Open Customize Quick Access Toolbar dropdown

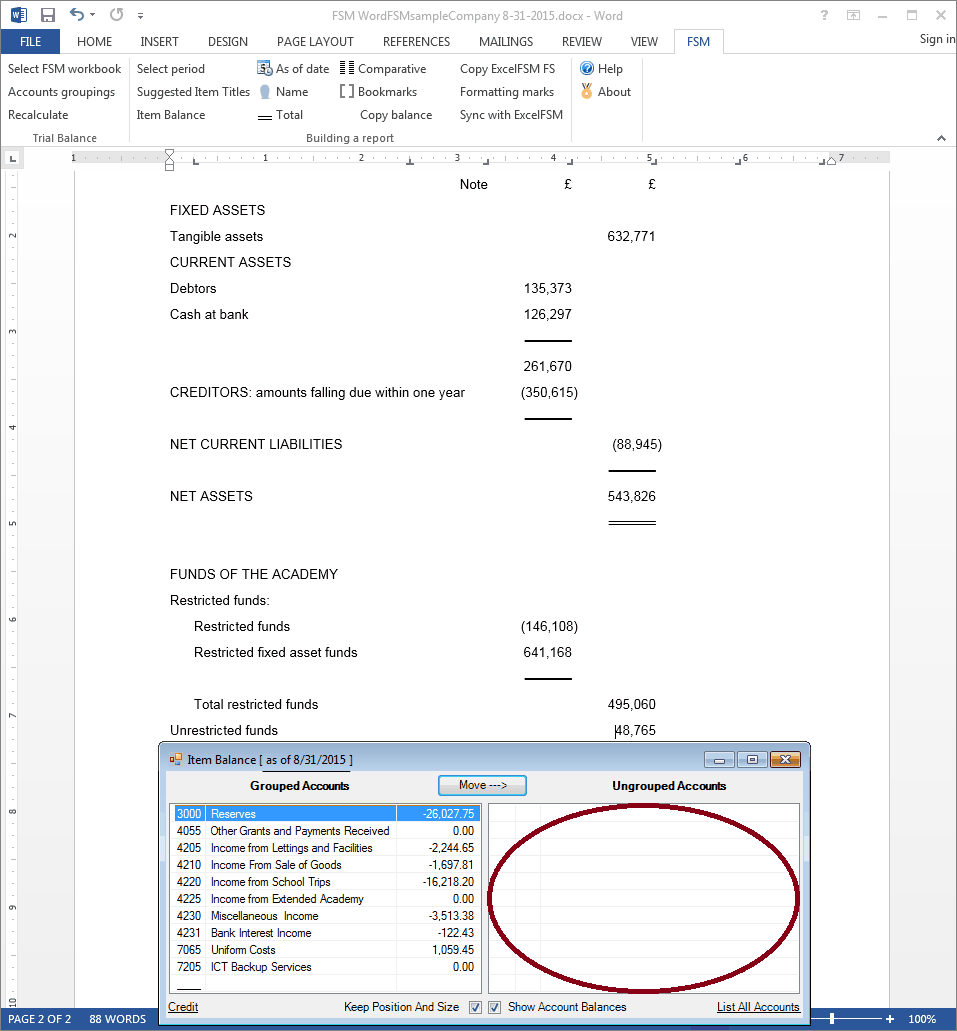(x=140, y=15)
